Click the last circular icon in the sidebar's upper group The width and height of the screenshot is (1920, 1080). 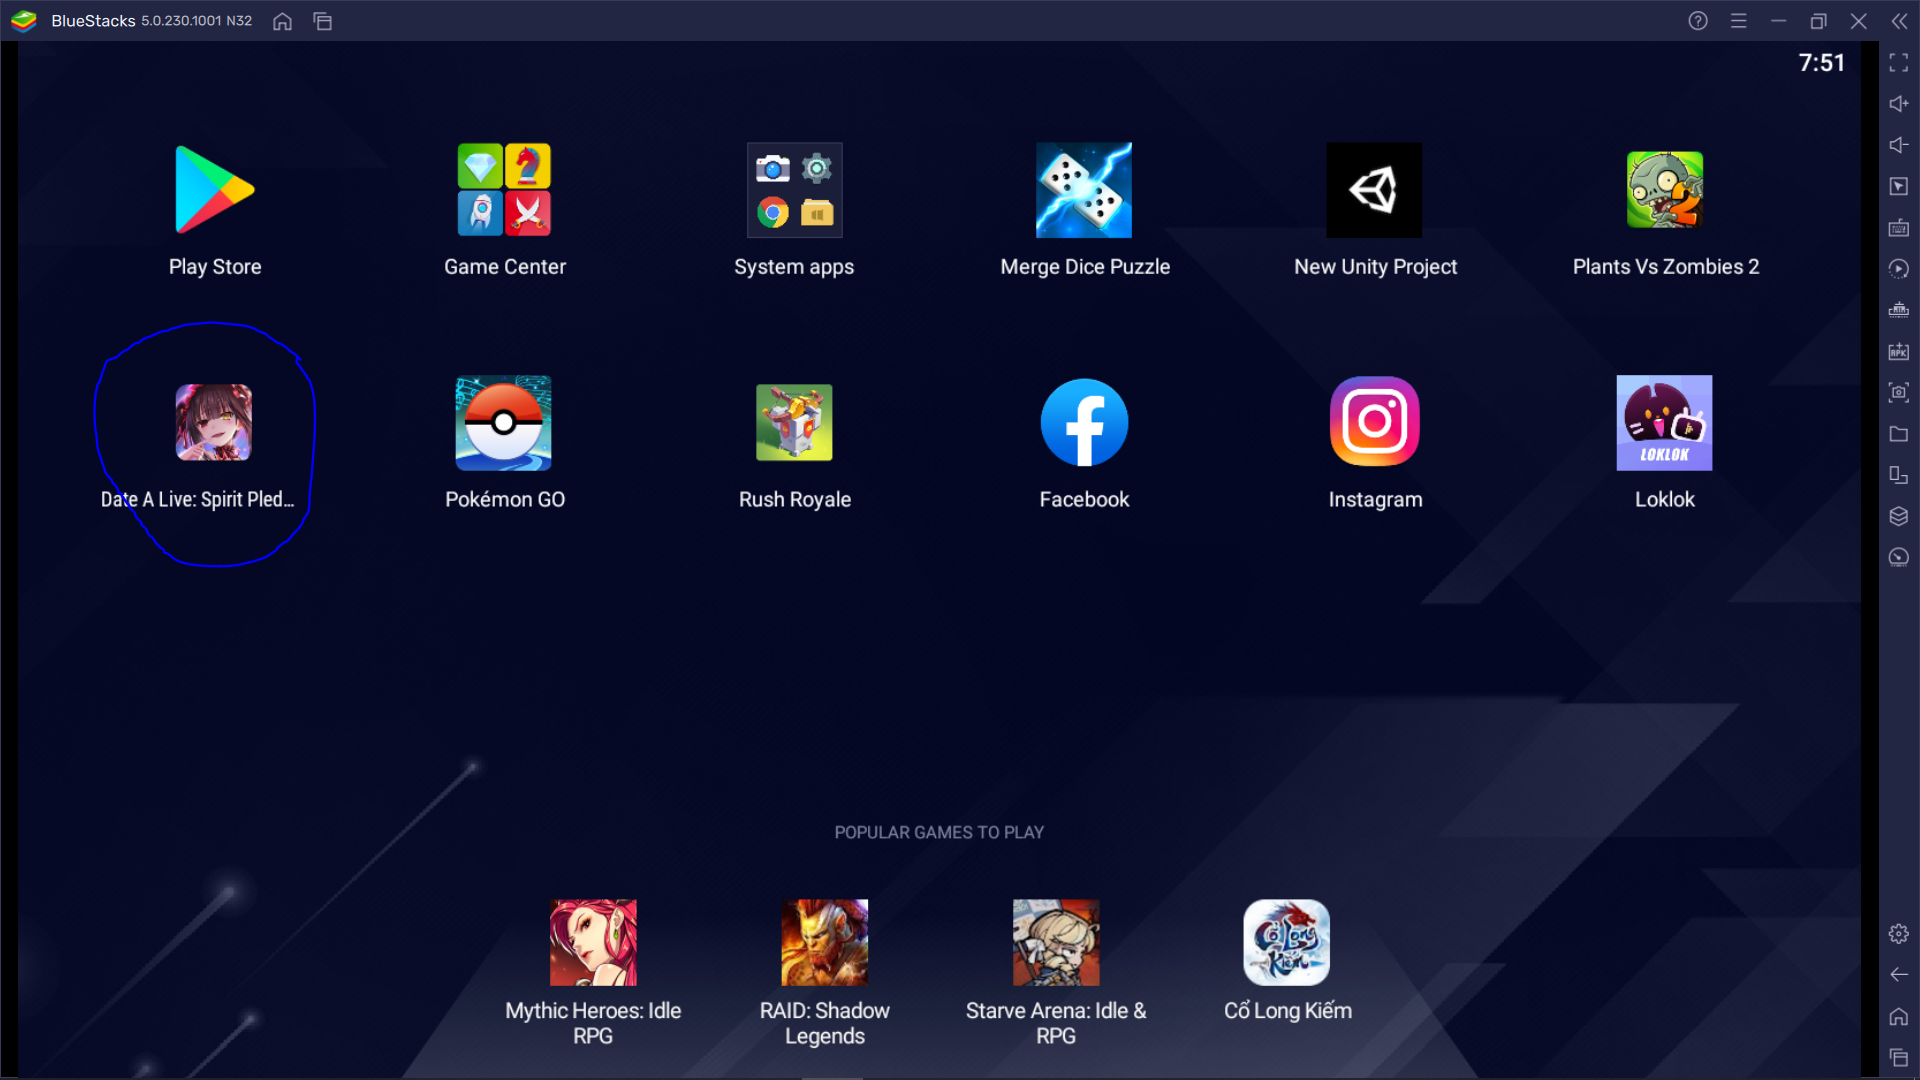tap(1899, 557)
